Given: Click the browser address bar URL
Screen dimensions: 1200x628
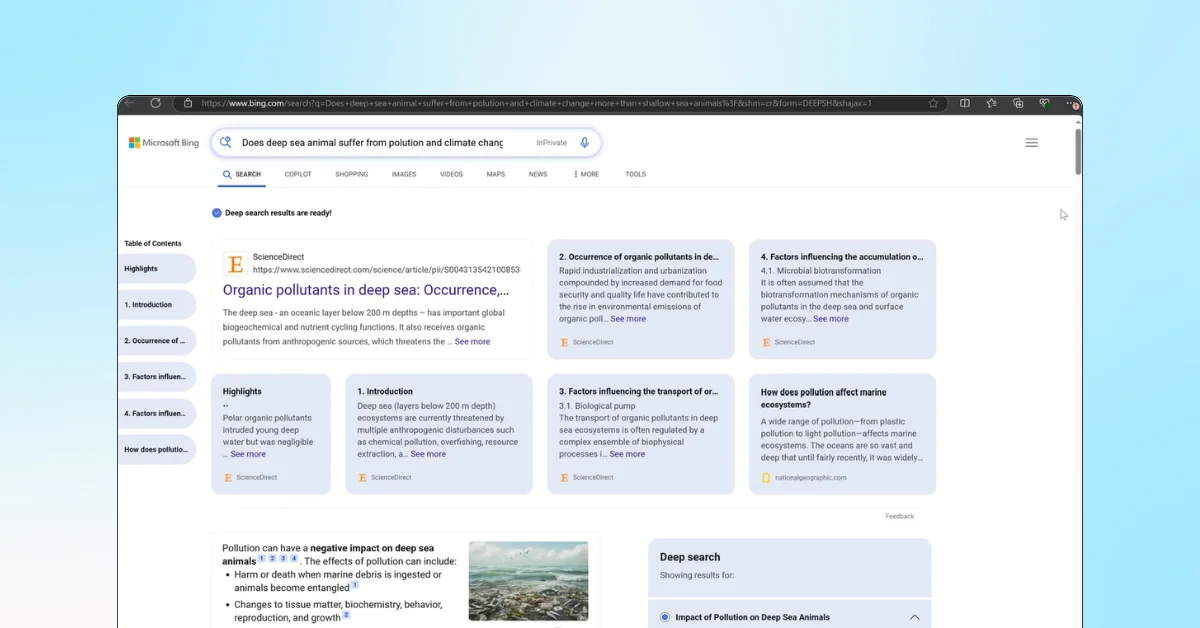Looking at the screenshot, I should (536, 103).
